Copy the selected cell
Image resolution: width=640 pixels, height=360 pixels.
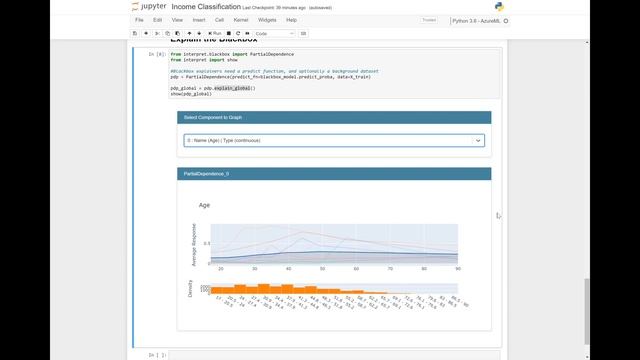tap(167, 33)
